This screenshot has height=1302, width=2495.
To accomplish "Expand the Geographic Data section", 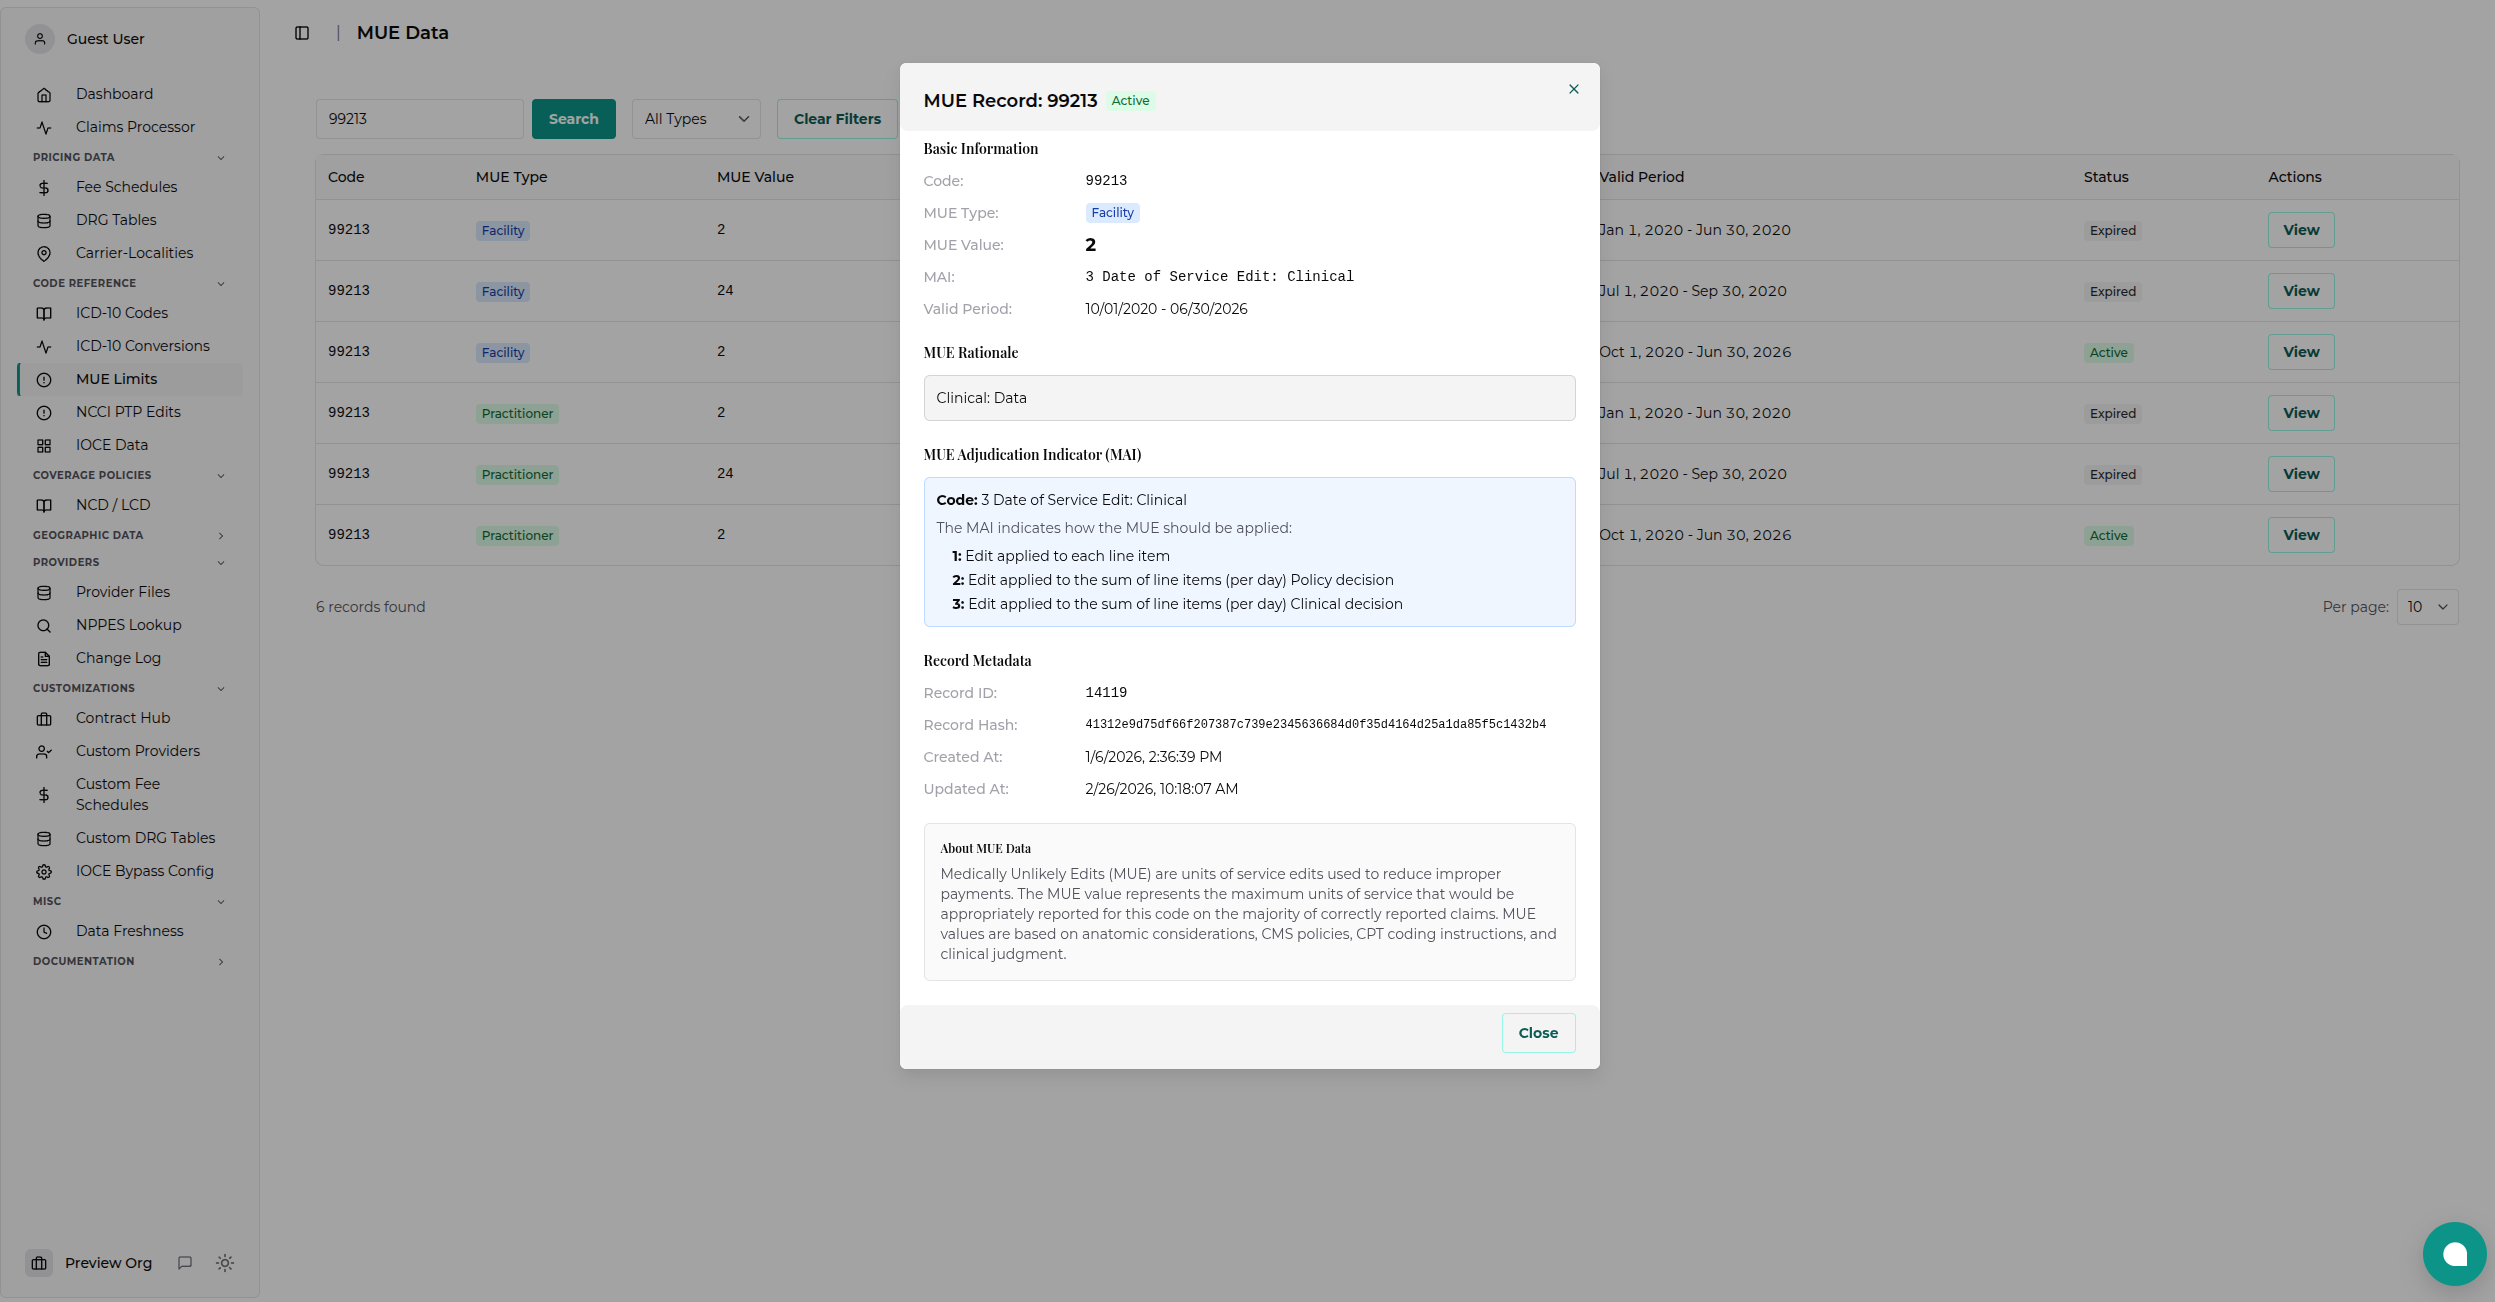I will tap(128, 535).
